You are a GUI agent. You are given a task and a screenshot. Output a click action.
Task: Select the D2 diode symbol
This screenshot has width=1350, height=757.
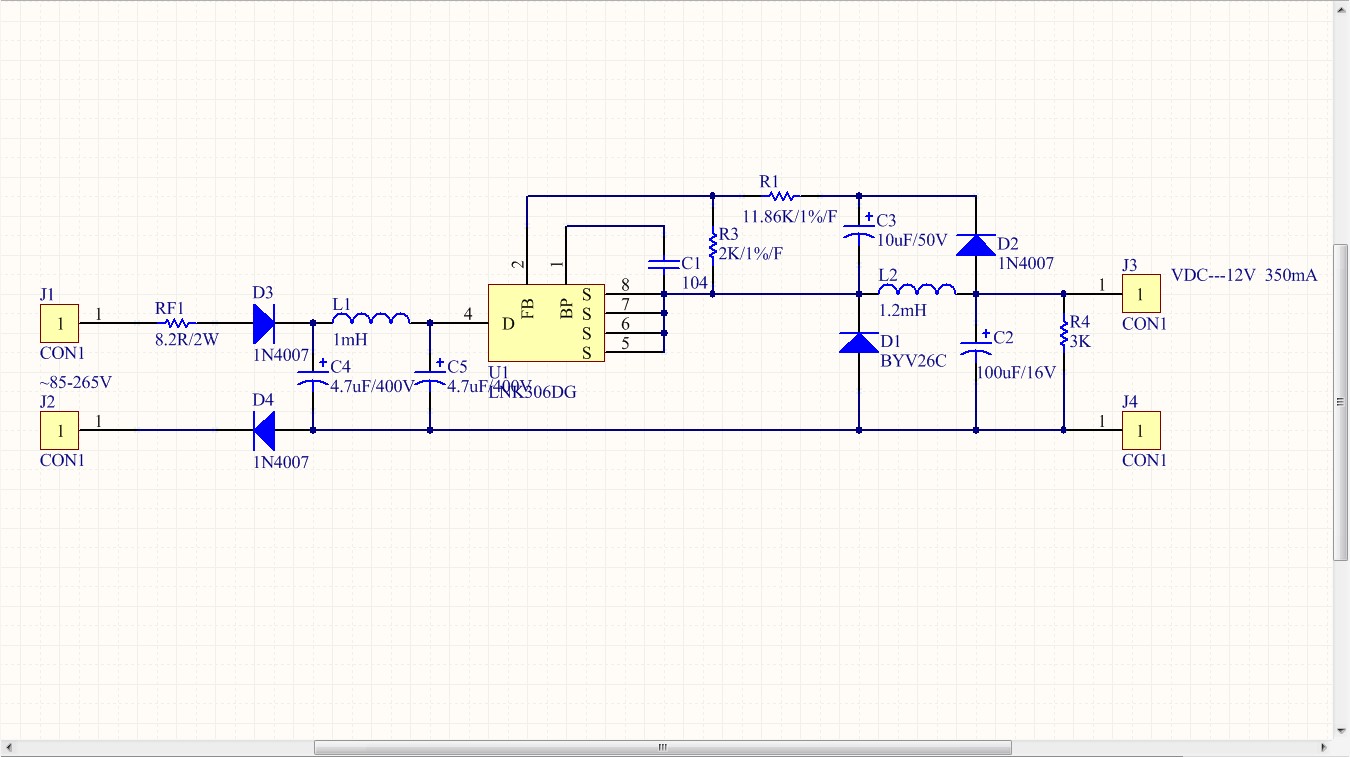[975, 245]
